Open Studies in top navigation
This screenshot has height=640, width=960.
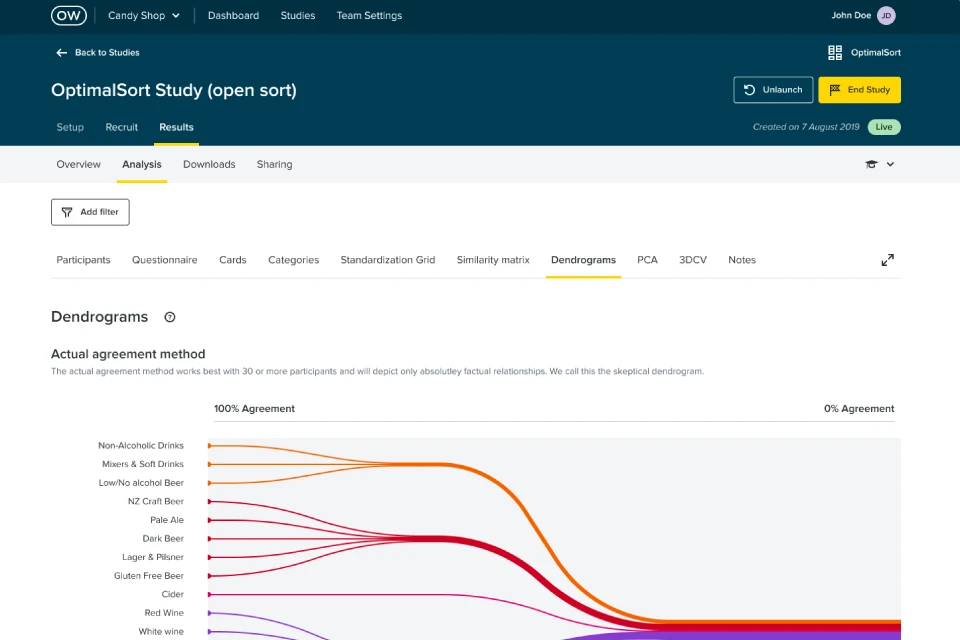[x=298, y=15]
